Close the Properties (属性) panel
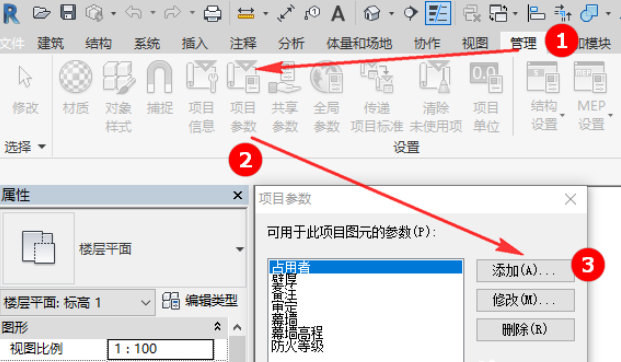Viewport: 621px width, 362px height. coord(238,195)
